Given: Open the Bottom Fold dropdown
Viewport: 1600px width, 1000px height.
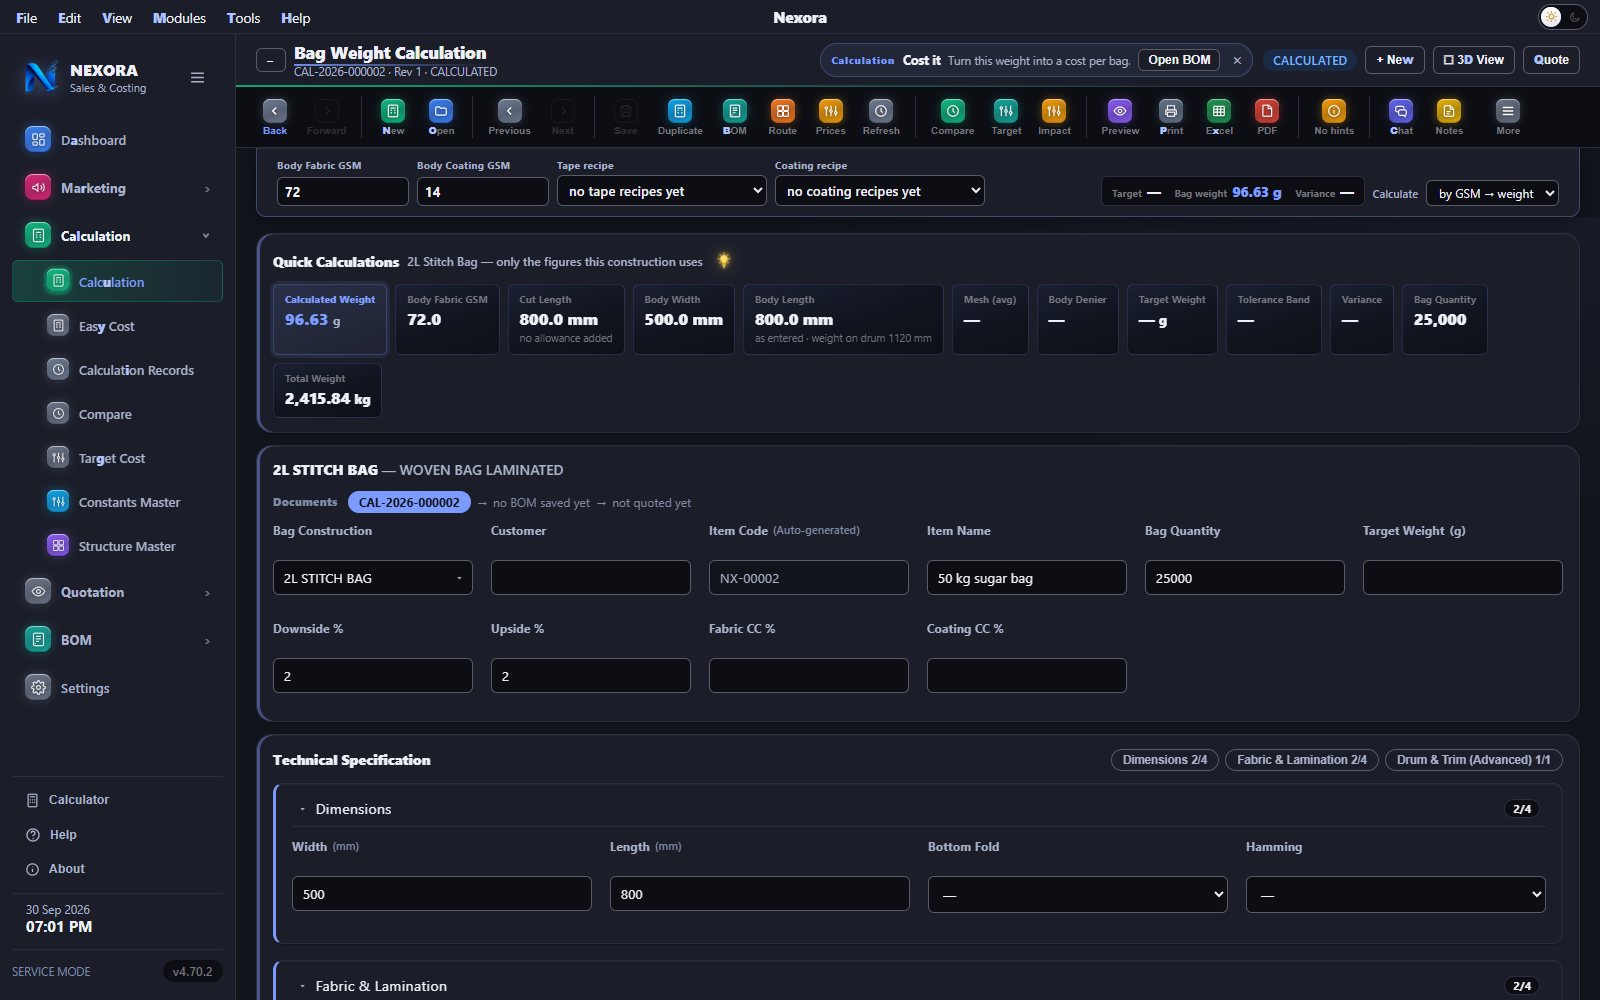Looking at the screenshot, I should point(1078,894).
